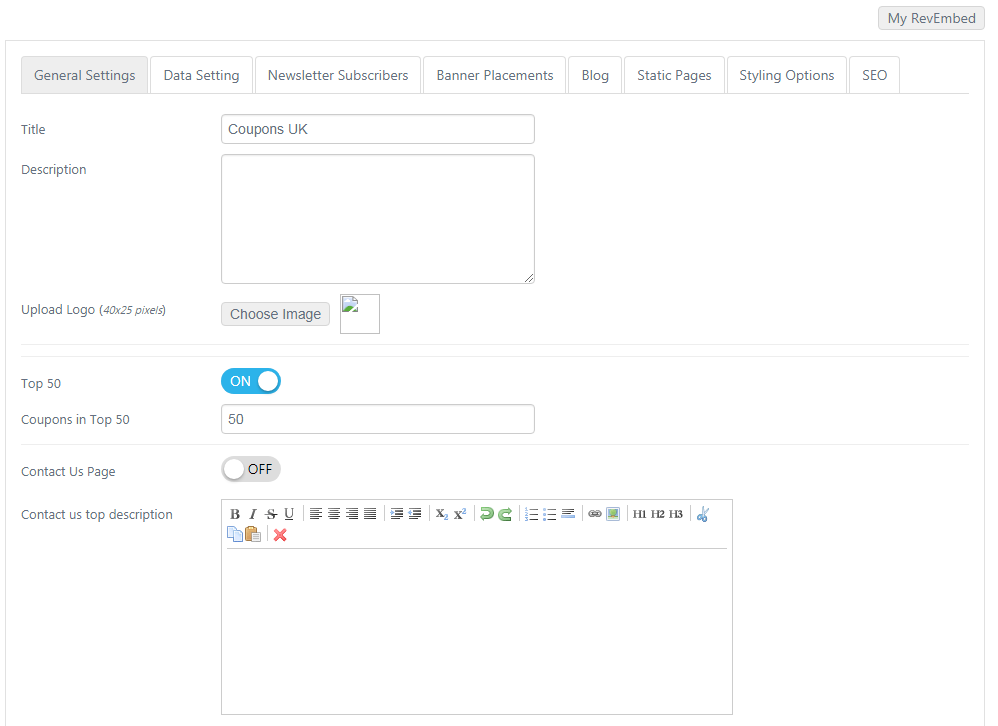
Task: Click the logo preview thumbnail
Action: [x=360, y=314]
